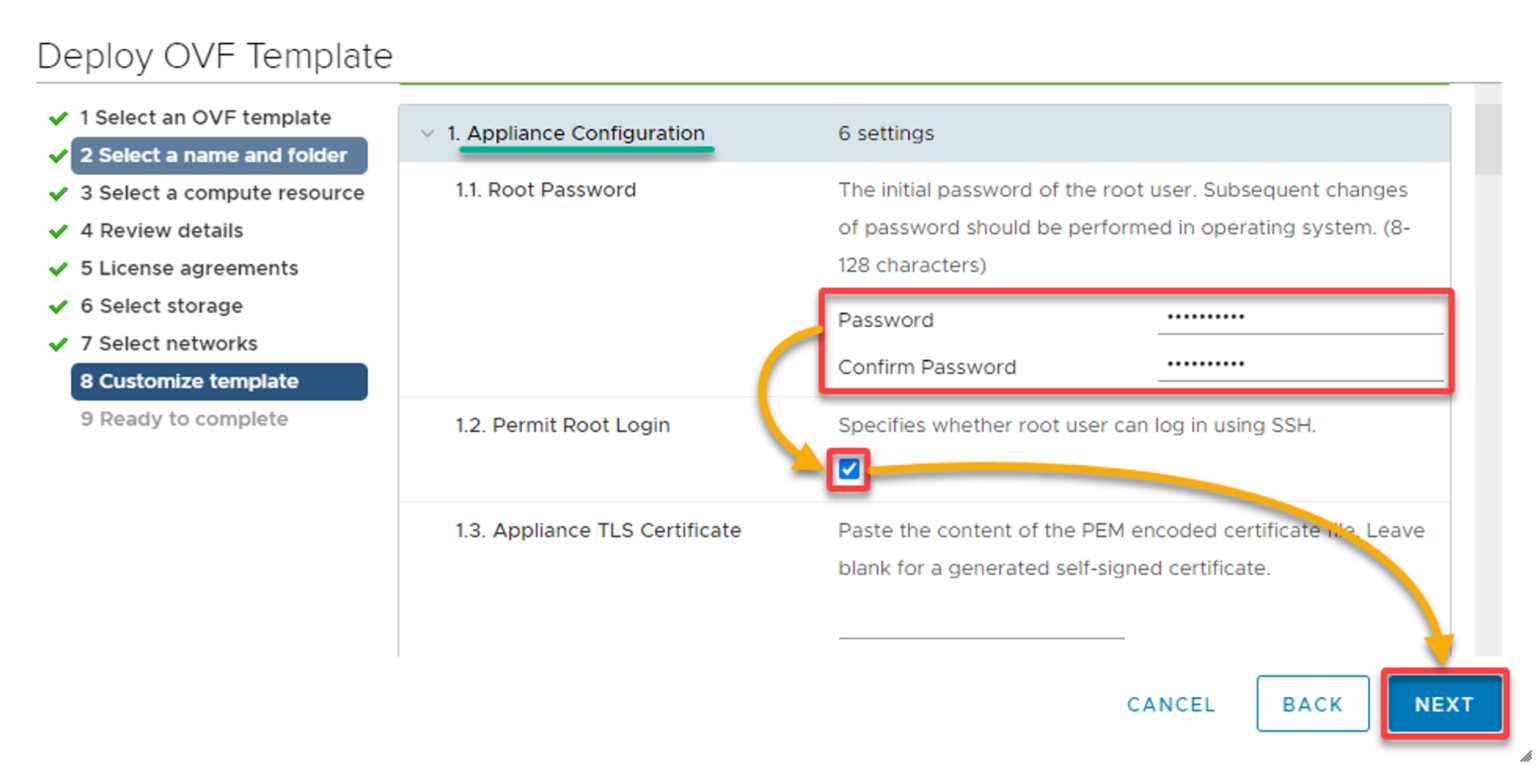This screenshot has height=766, width=1536.
Task: Click the checkmark beside Select a name and folder
Action: (58, 155)
